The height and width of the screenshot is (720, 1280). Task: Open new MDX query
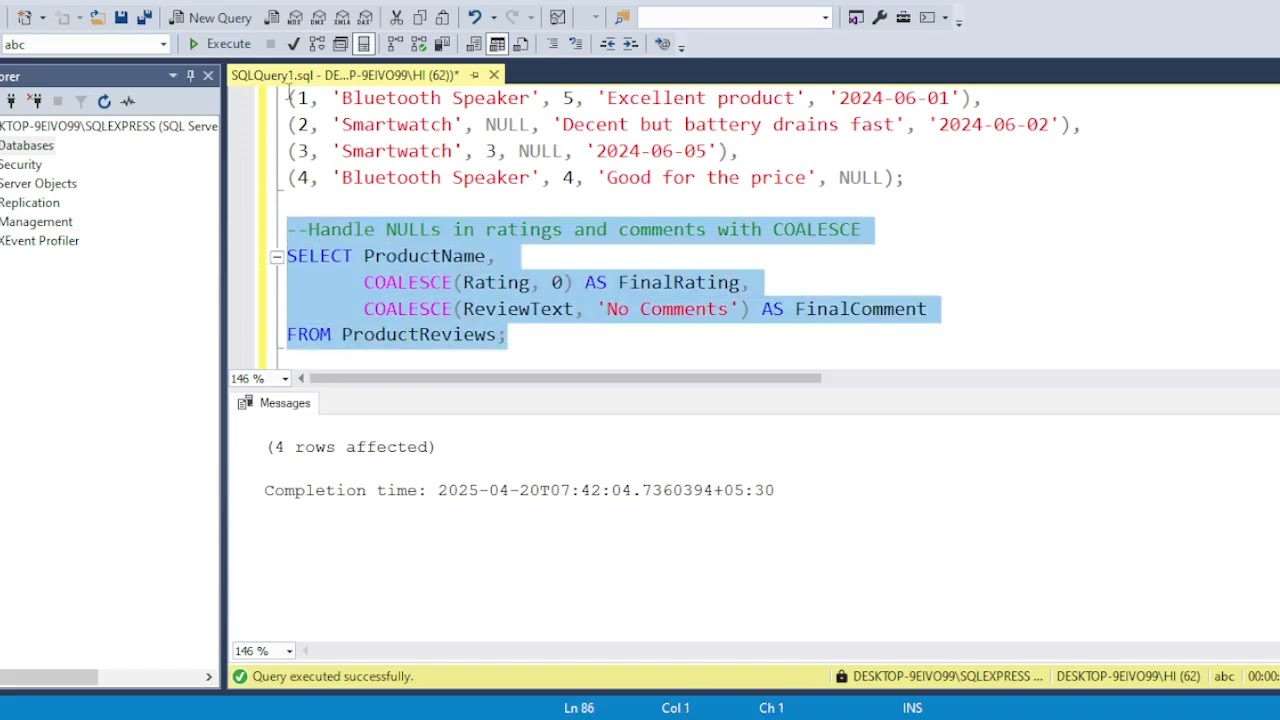coord(295,17)
